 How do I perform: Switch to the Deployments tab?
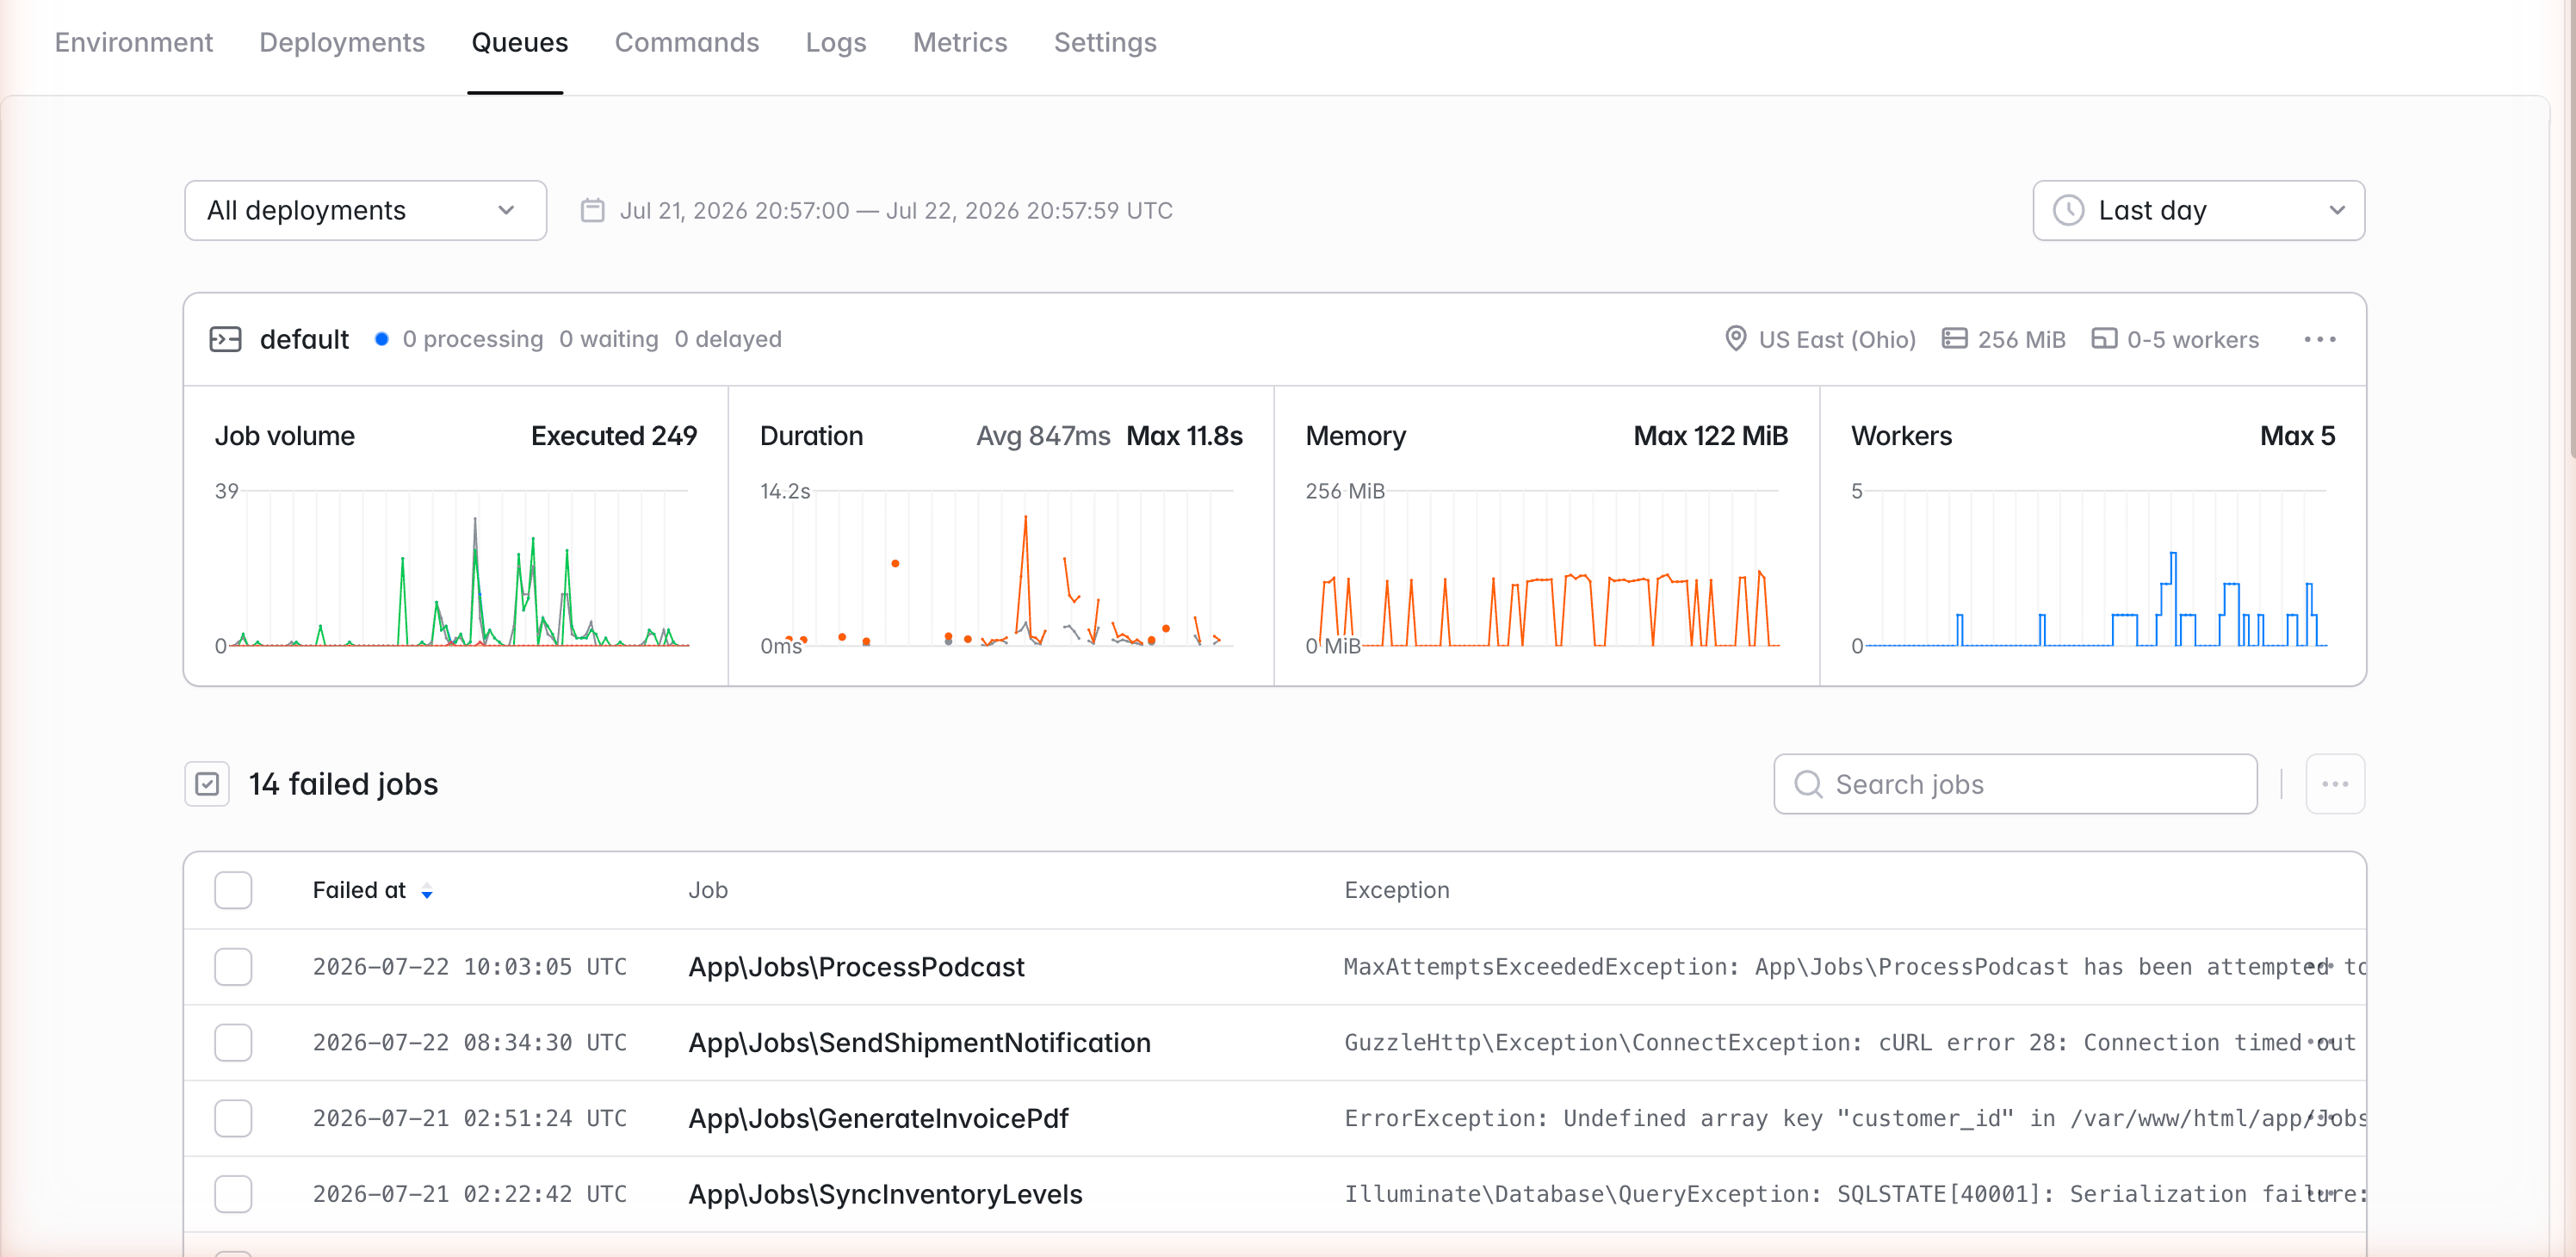(342, 42)
